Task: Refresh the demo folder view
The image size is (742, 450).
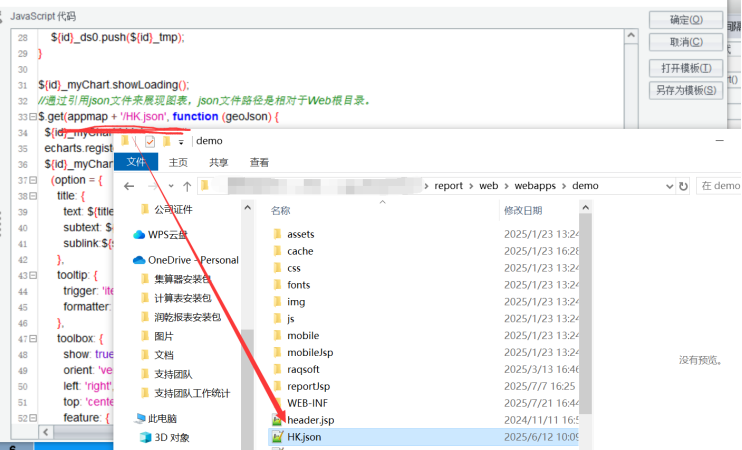Action: pos(683,186)
